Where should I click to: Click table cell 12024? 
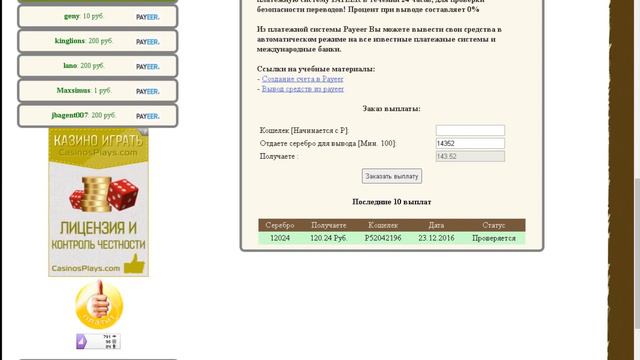coord(280,238)
